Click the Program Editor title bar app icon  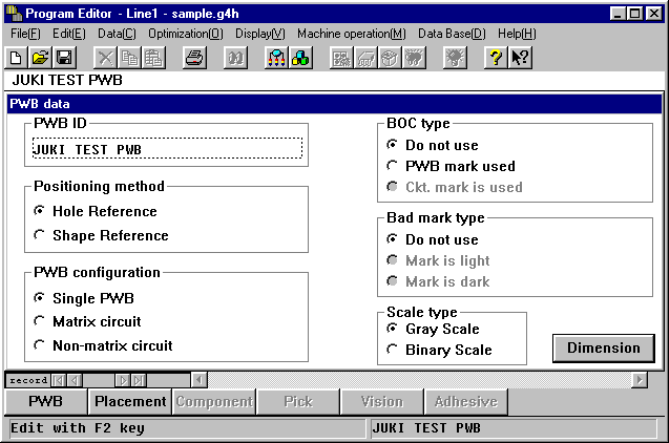pyautogui.click(x=14, y=14)
